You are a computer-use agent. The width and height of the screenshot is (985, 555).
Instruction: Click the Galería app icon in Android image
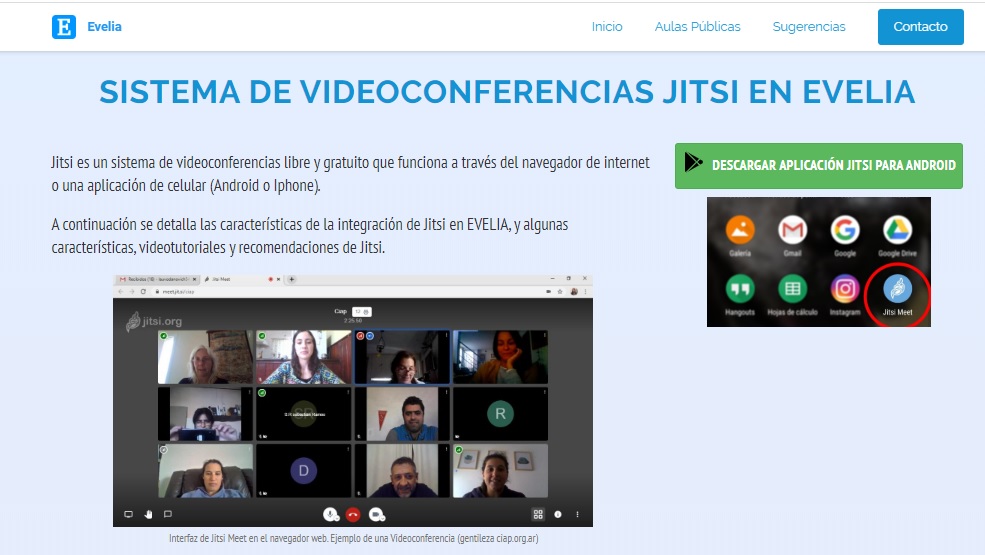tap(740, 230)
